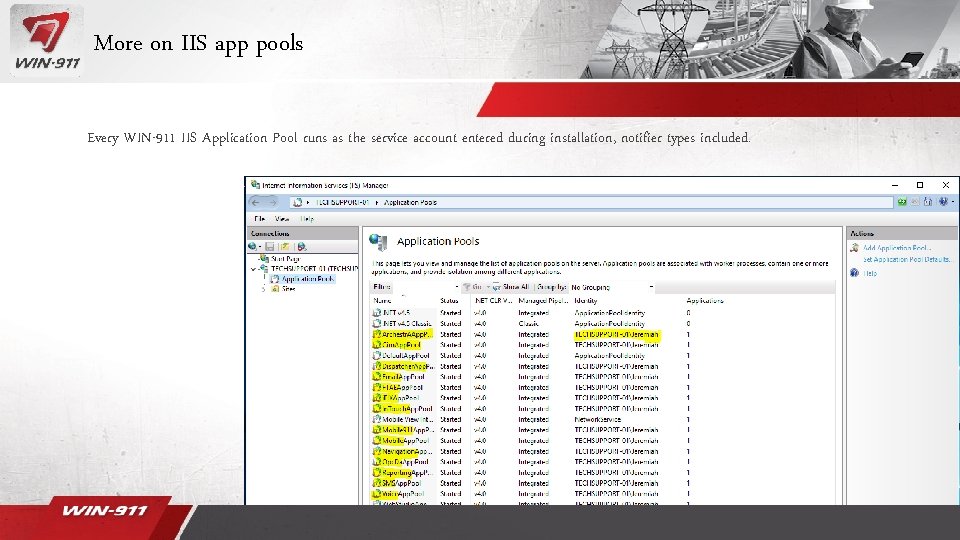The image size is (960, 540).
Task: Click the .NET v4.5 pool icon
Action: pyautogui.click(x=377, y=313)
